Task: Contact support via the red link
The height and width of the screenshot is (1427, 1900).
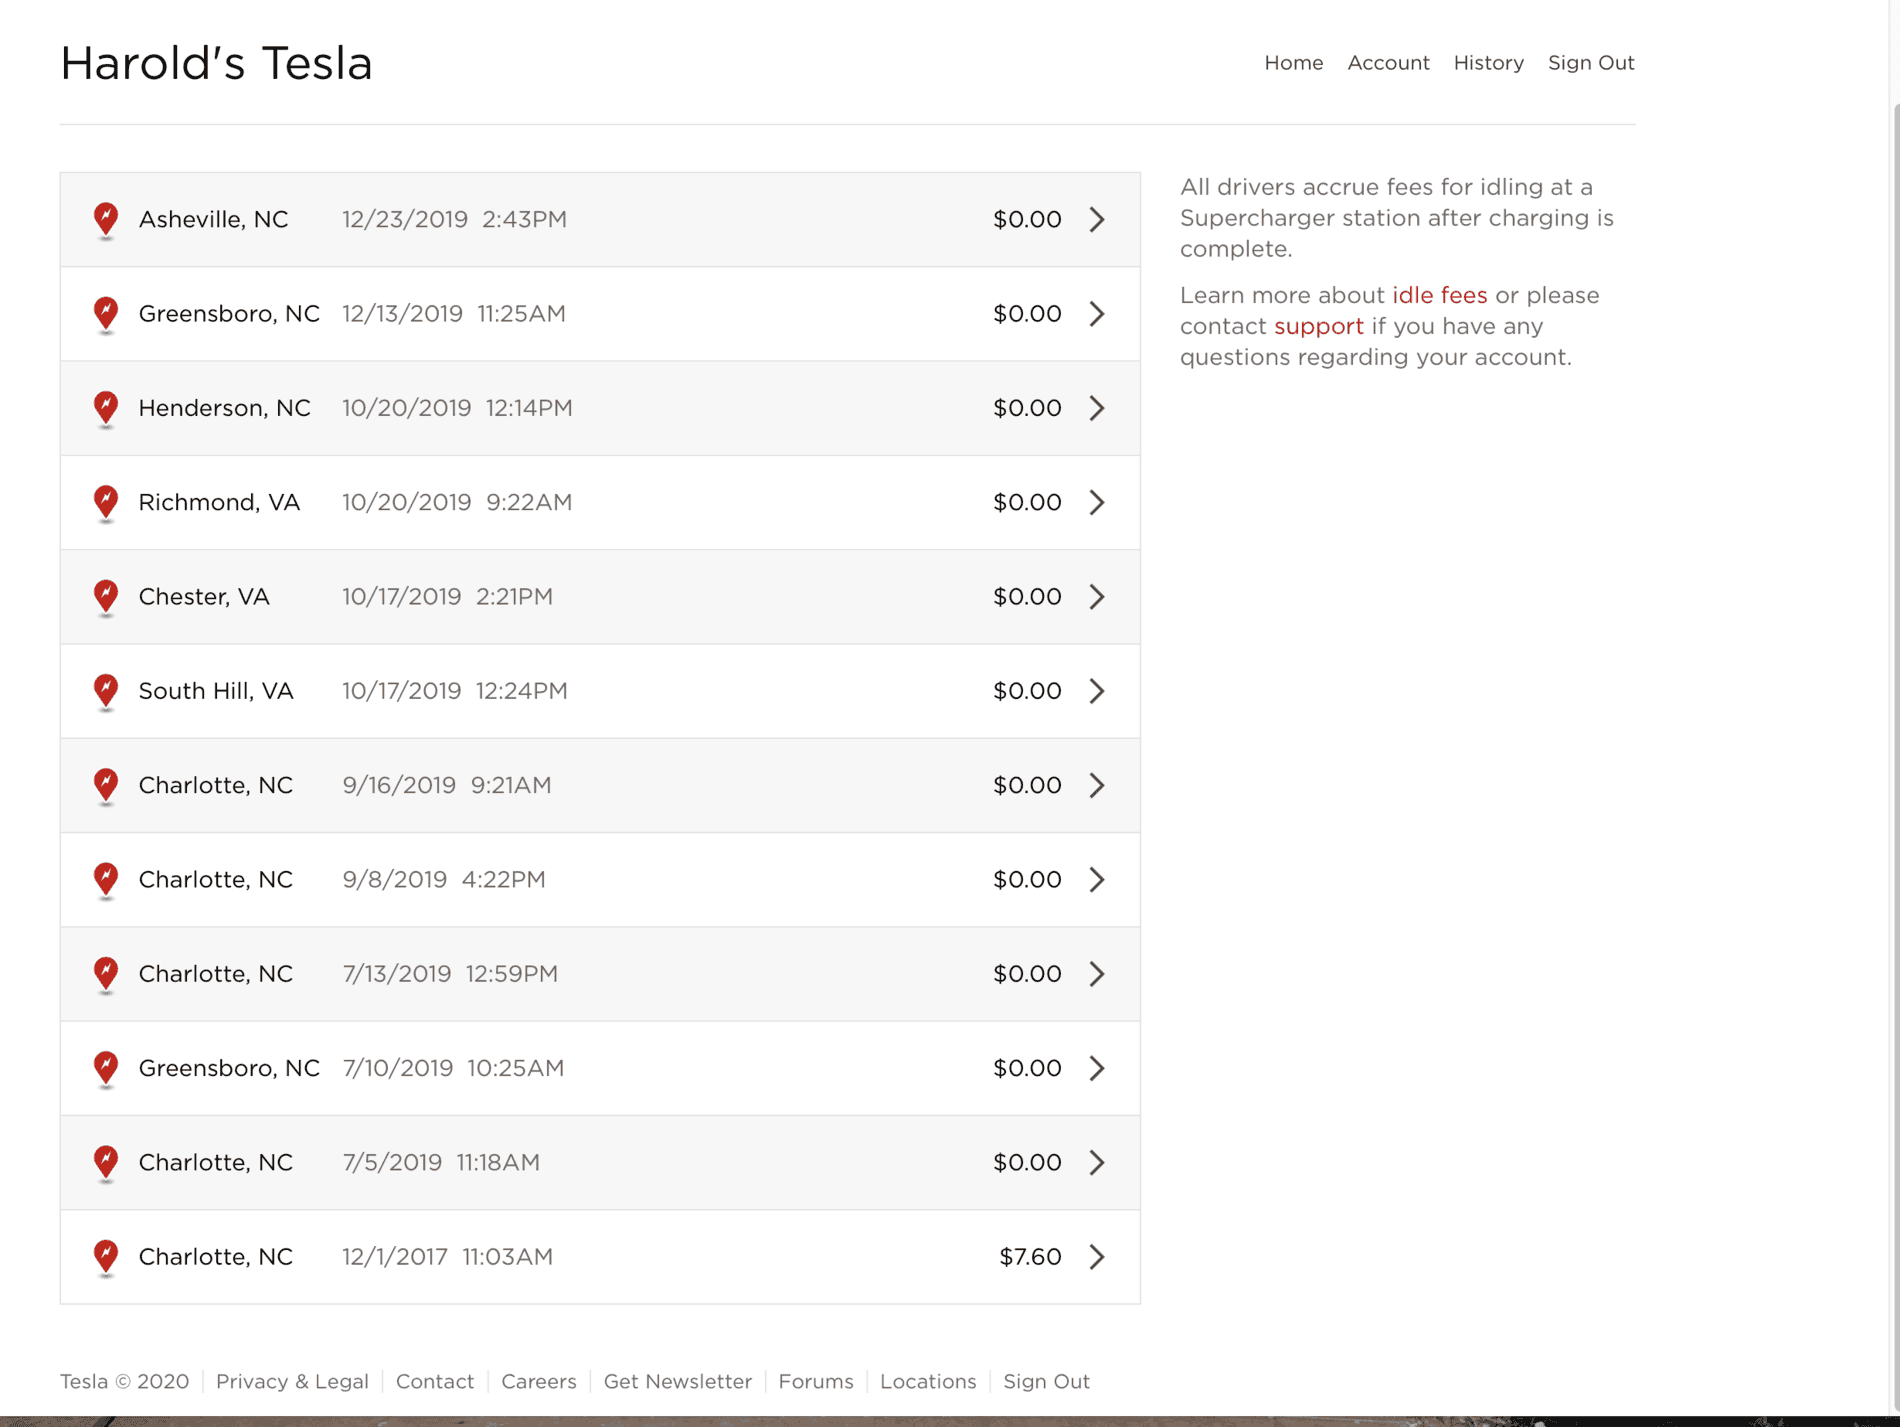Action: 1318,326
